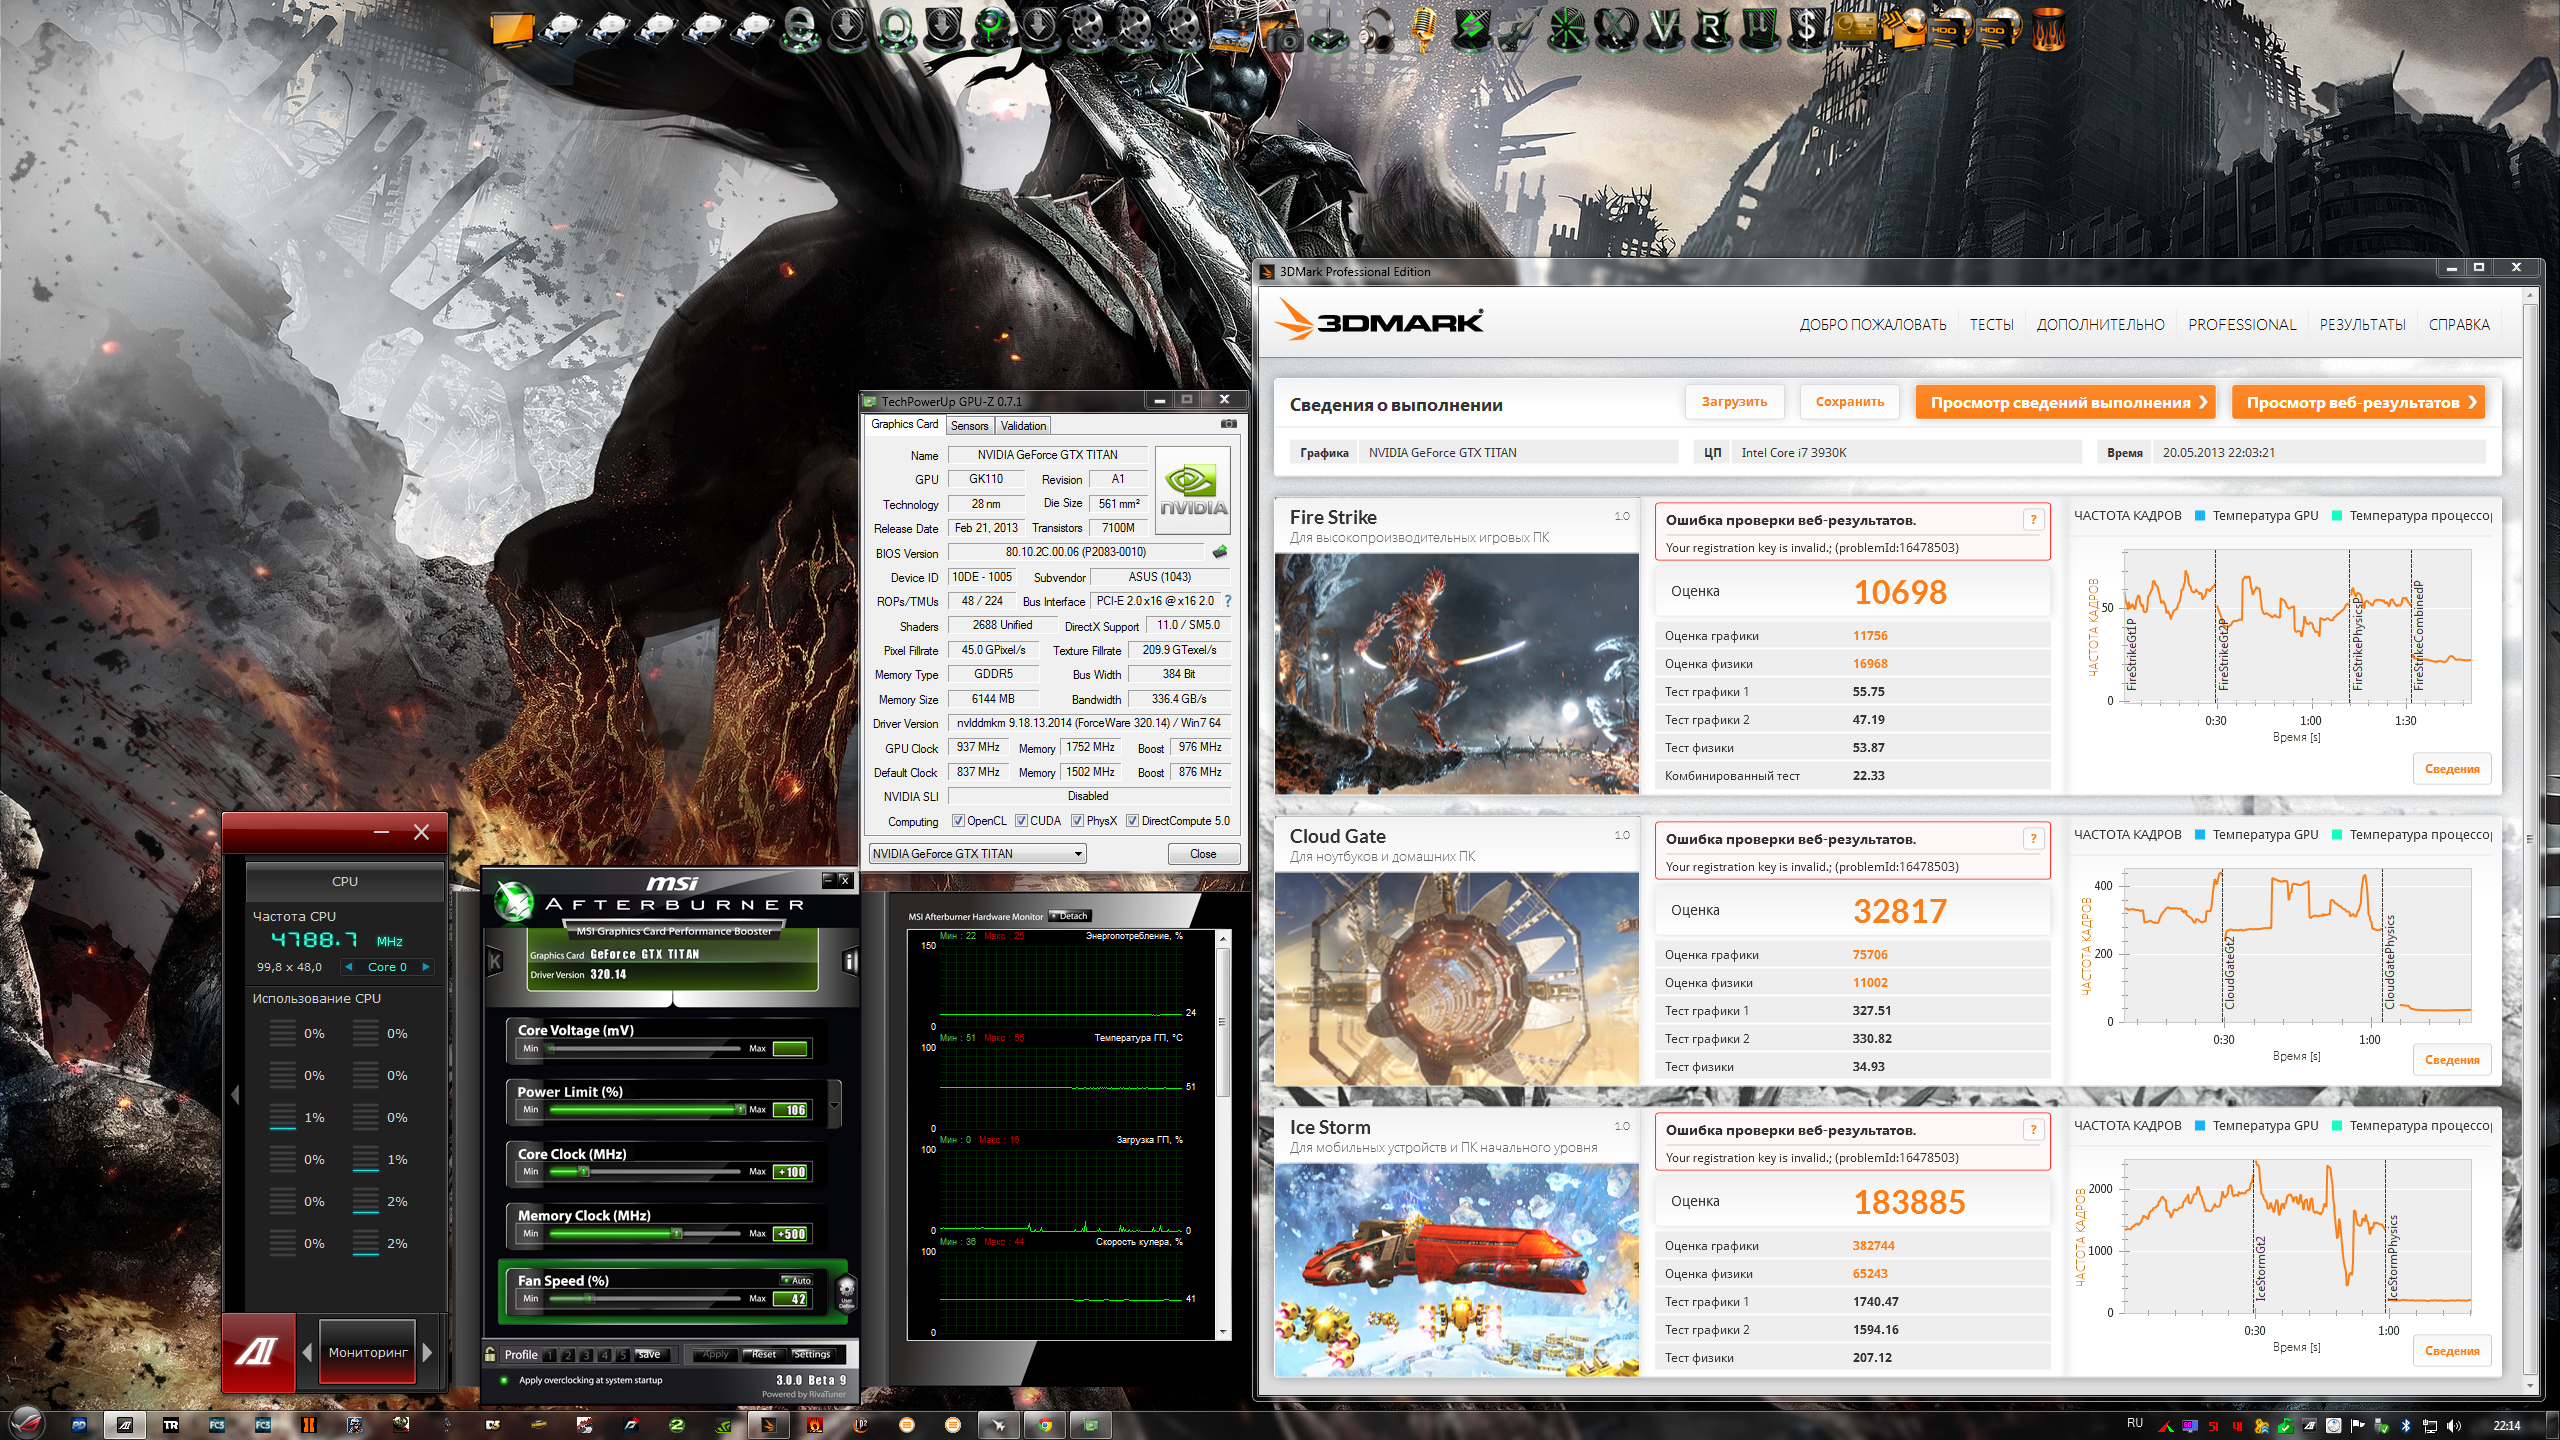Screen dimensions: 2560x1440
Task: Open the ТЕСТЫ menu in 3DMark
Action: click(x=1991, y=325)
